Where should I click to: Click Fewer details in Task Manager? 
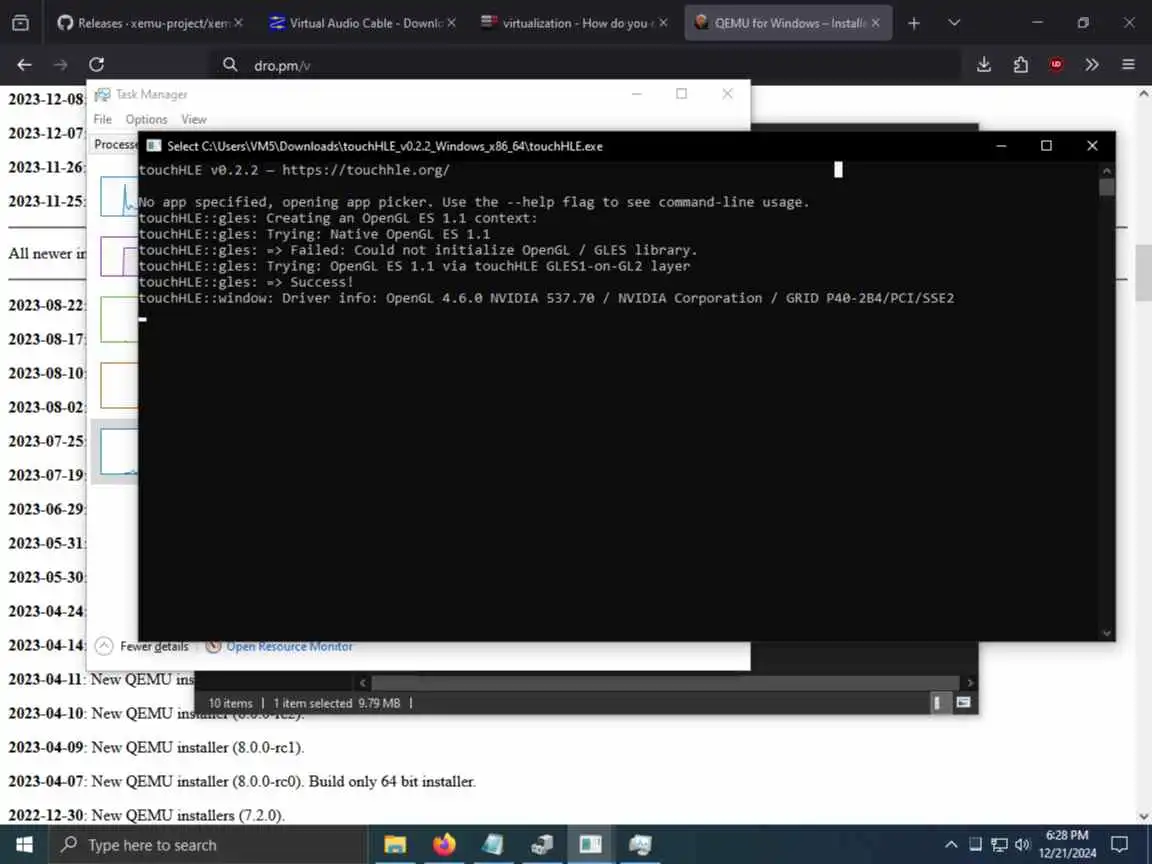click(143, 647)
